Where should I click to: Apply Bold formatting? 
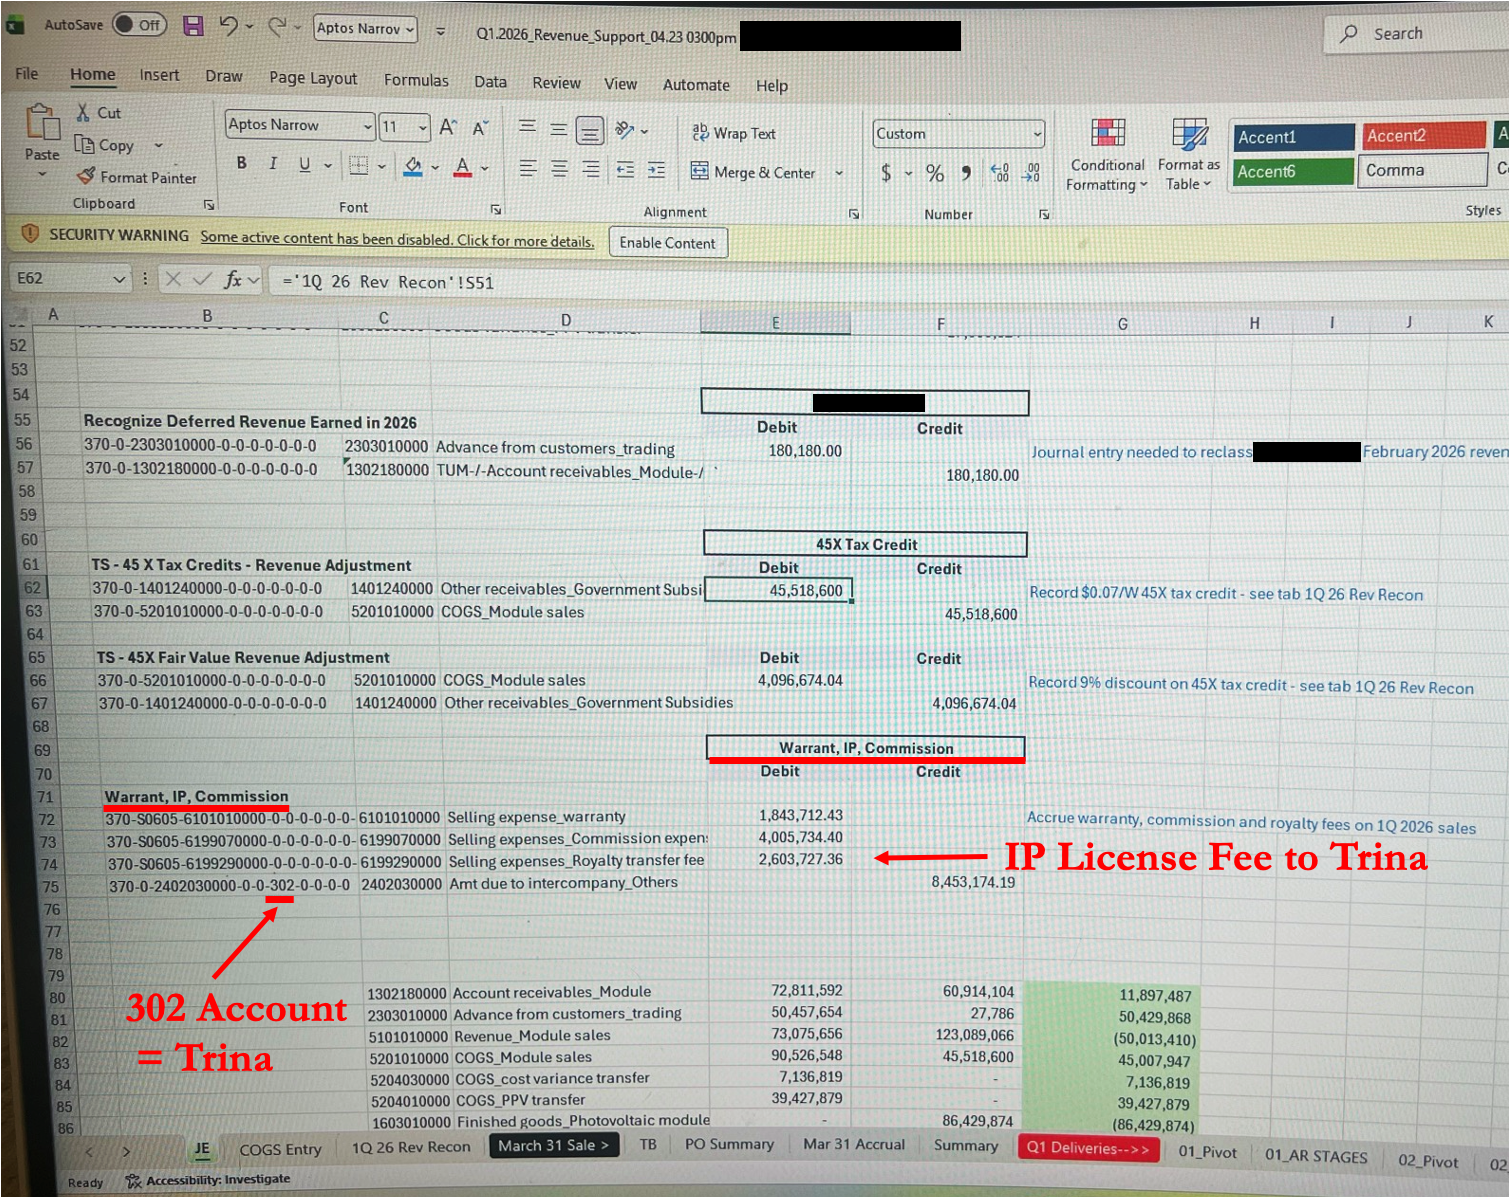(x=241, y=163)
